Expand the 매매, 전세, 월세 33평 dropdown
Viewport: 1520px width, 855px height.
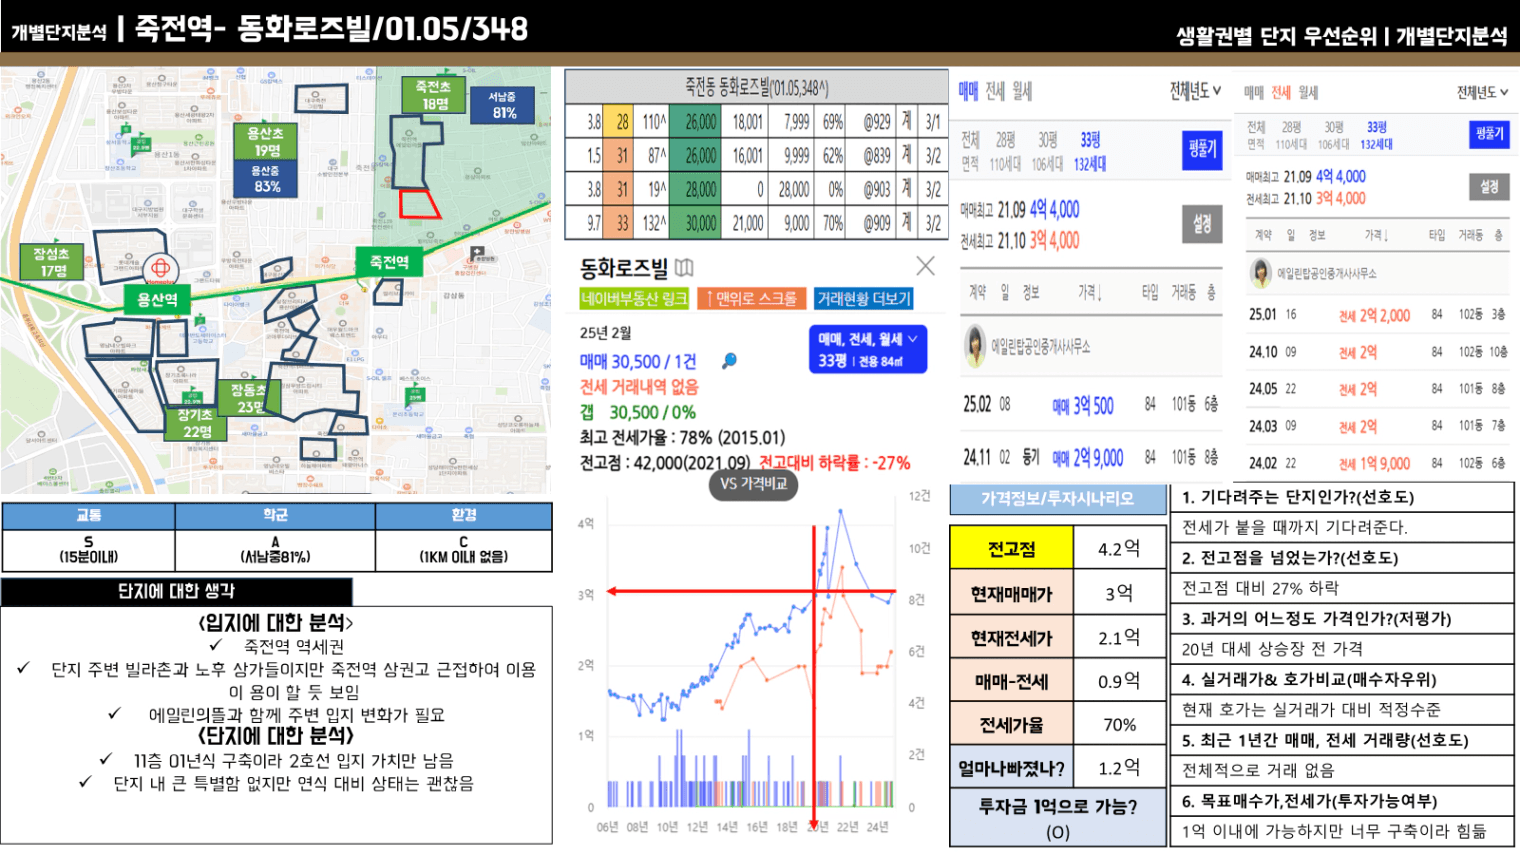[868, 349]
